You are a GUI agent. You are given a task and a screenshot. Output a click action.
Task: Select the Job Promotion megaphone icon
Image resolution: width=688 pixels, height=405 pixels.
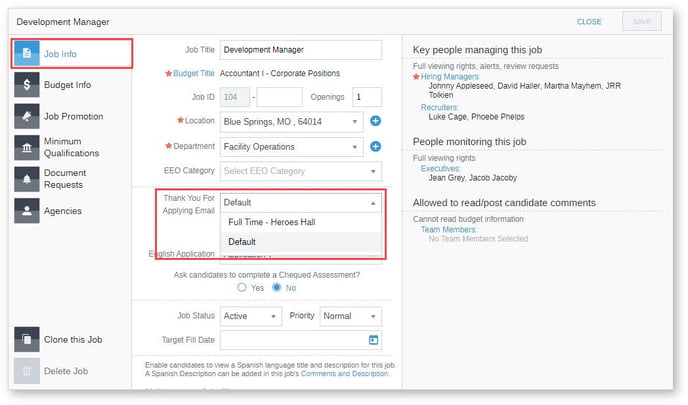pyautogui.click(x=27, y=116)
